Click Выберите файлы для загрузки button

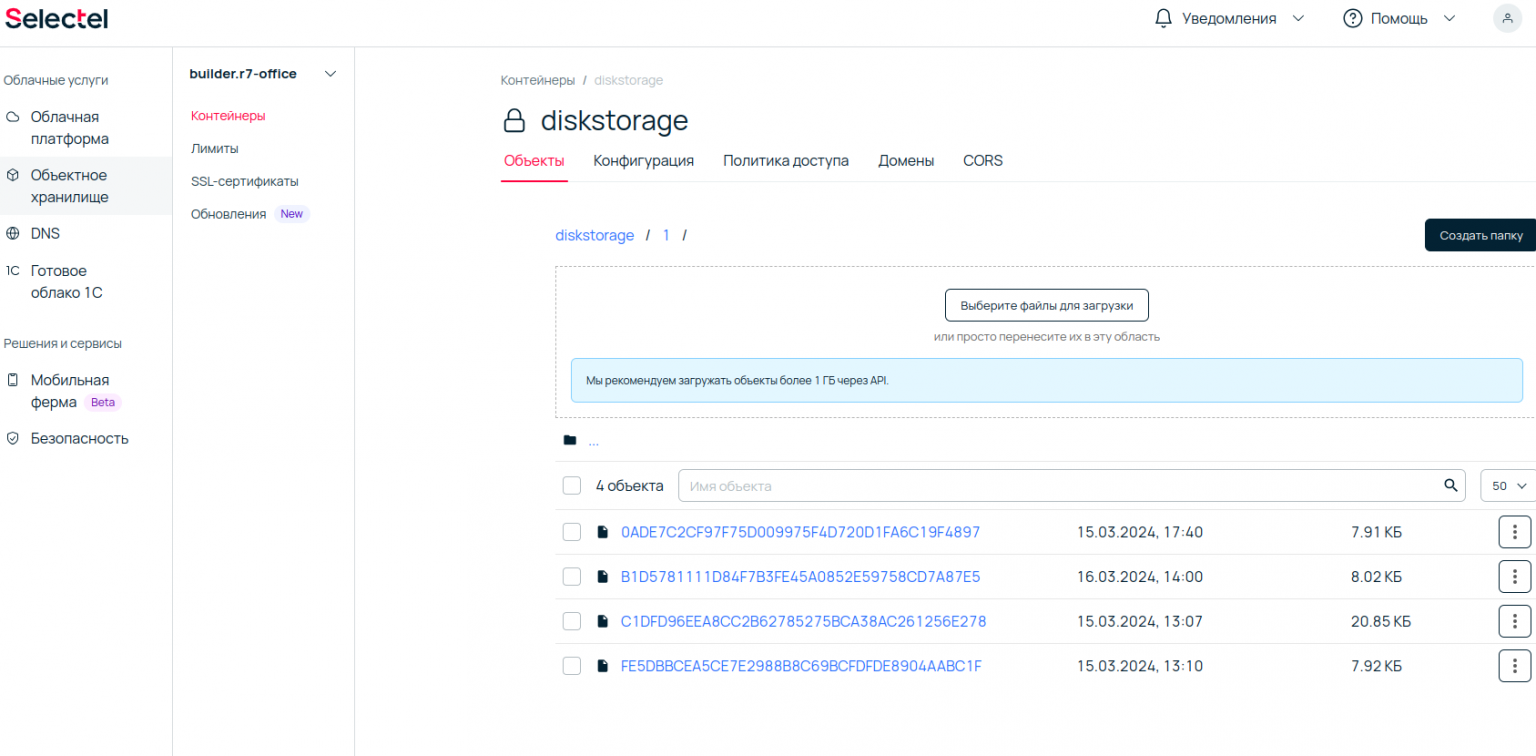[x=1046, y=305]
